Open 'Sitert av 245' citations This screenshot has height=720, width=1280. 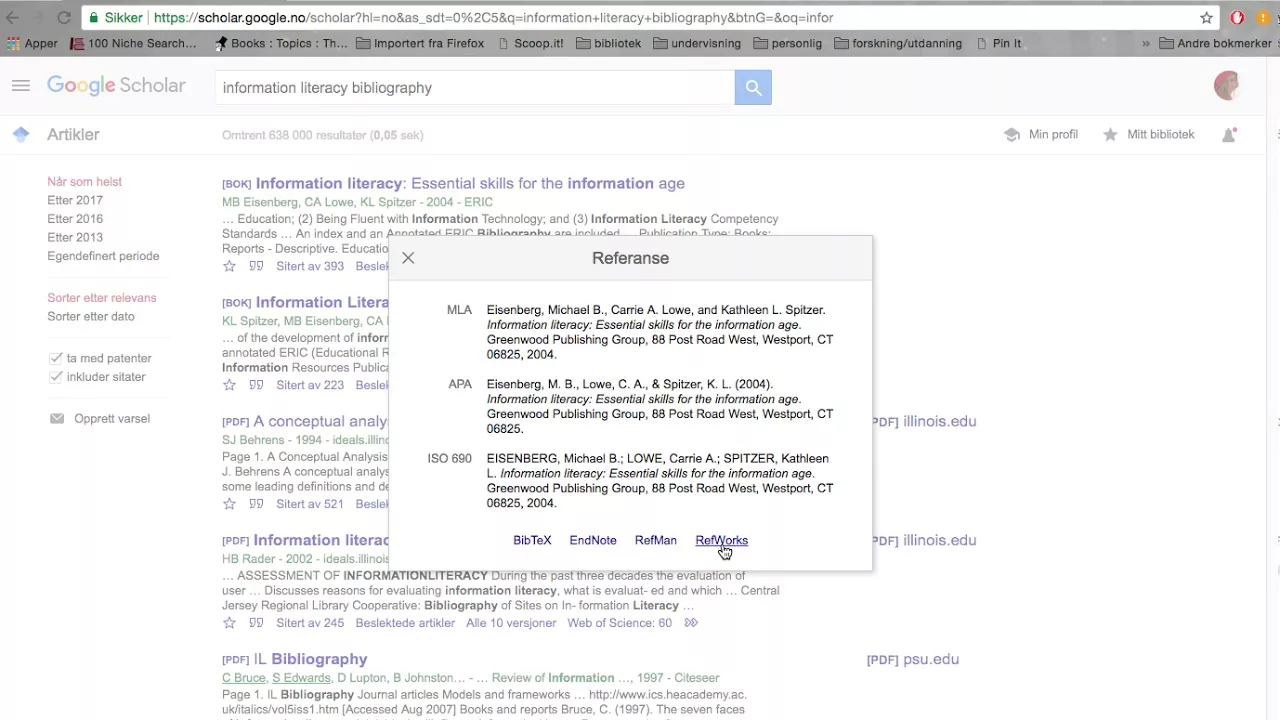[x=310, y=623]
